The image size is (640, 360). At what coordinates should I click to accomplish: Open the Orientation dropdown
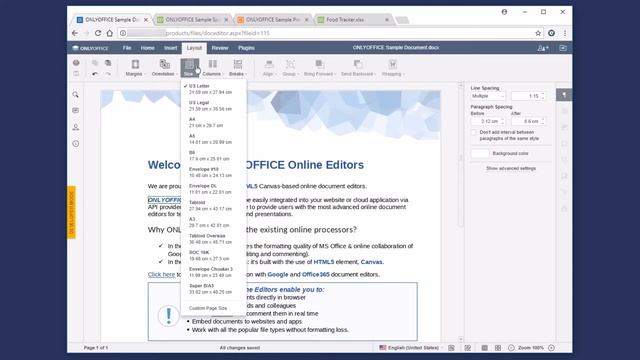click(164, 68)
